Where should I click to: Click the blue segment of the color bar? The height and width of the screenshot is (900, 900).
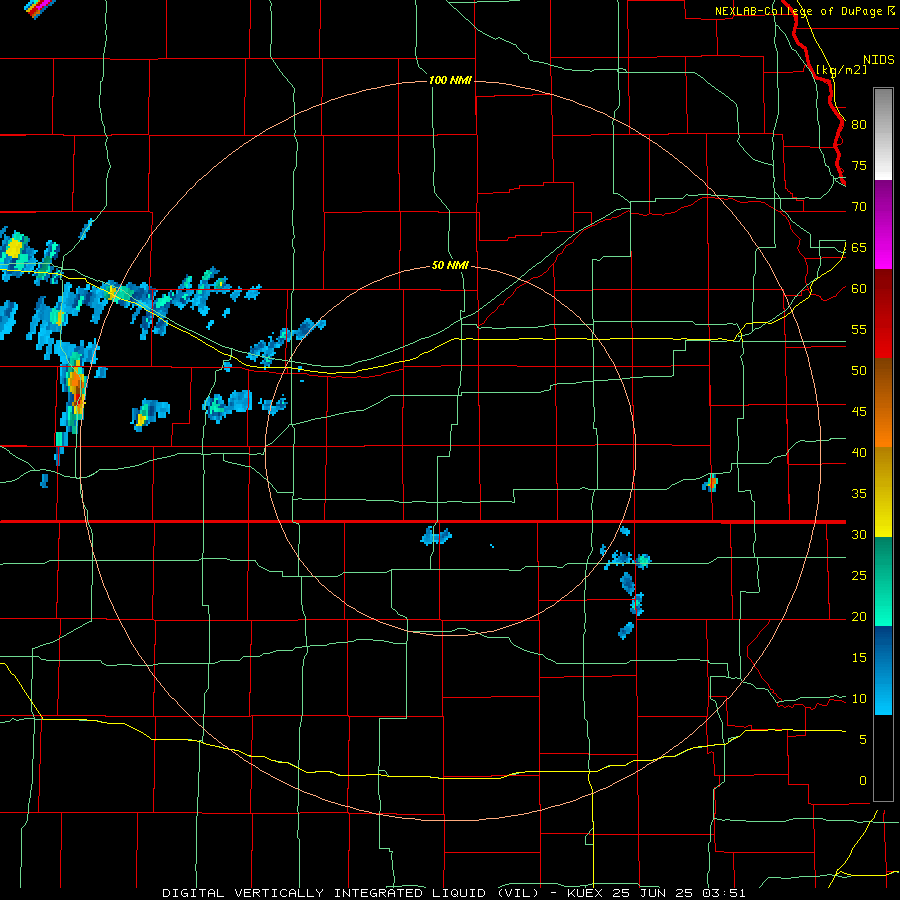[x=883, y=670]
